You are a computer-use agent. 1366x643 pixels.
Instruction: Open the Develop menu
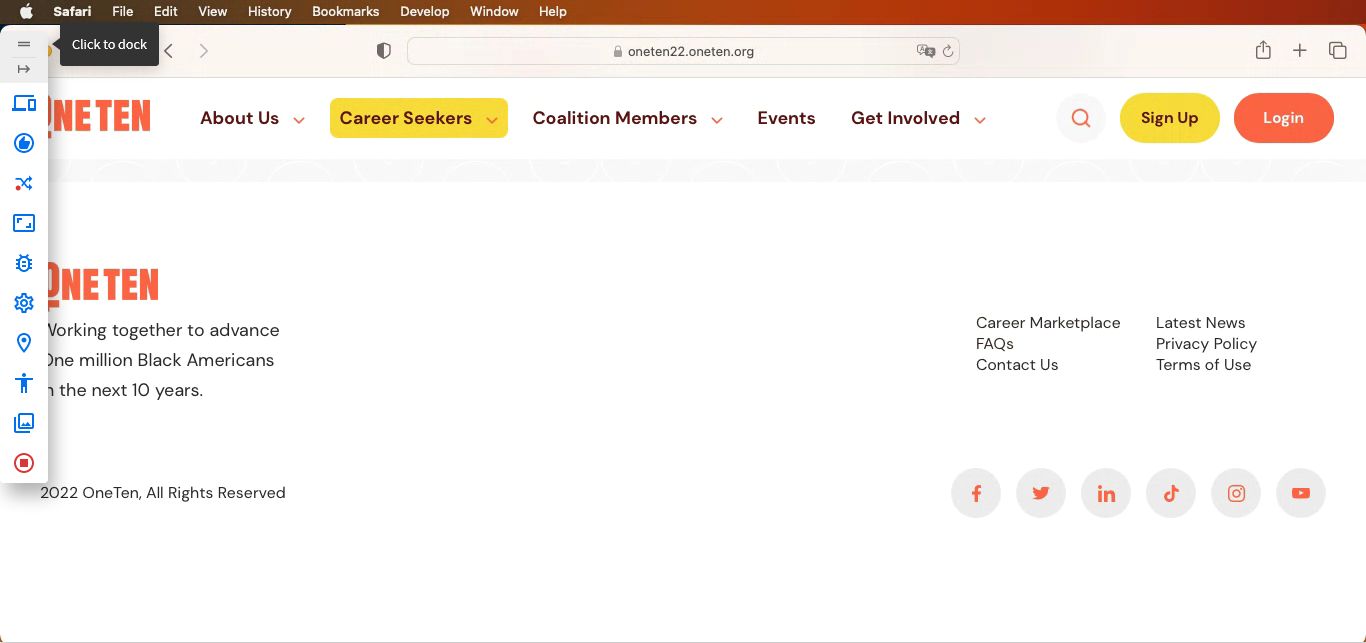pyautogui.click(x=425, y=12)
